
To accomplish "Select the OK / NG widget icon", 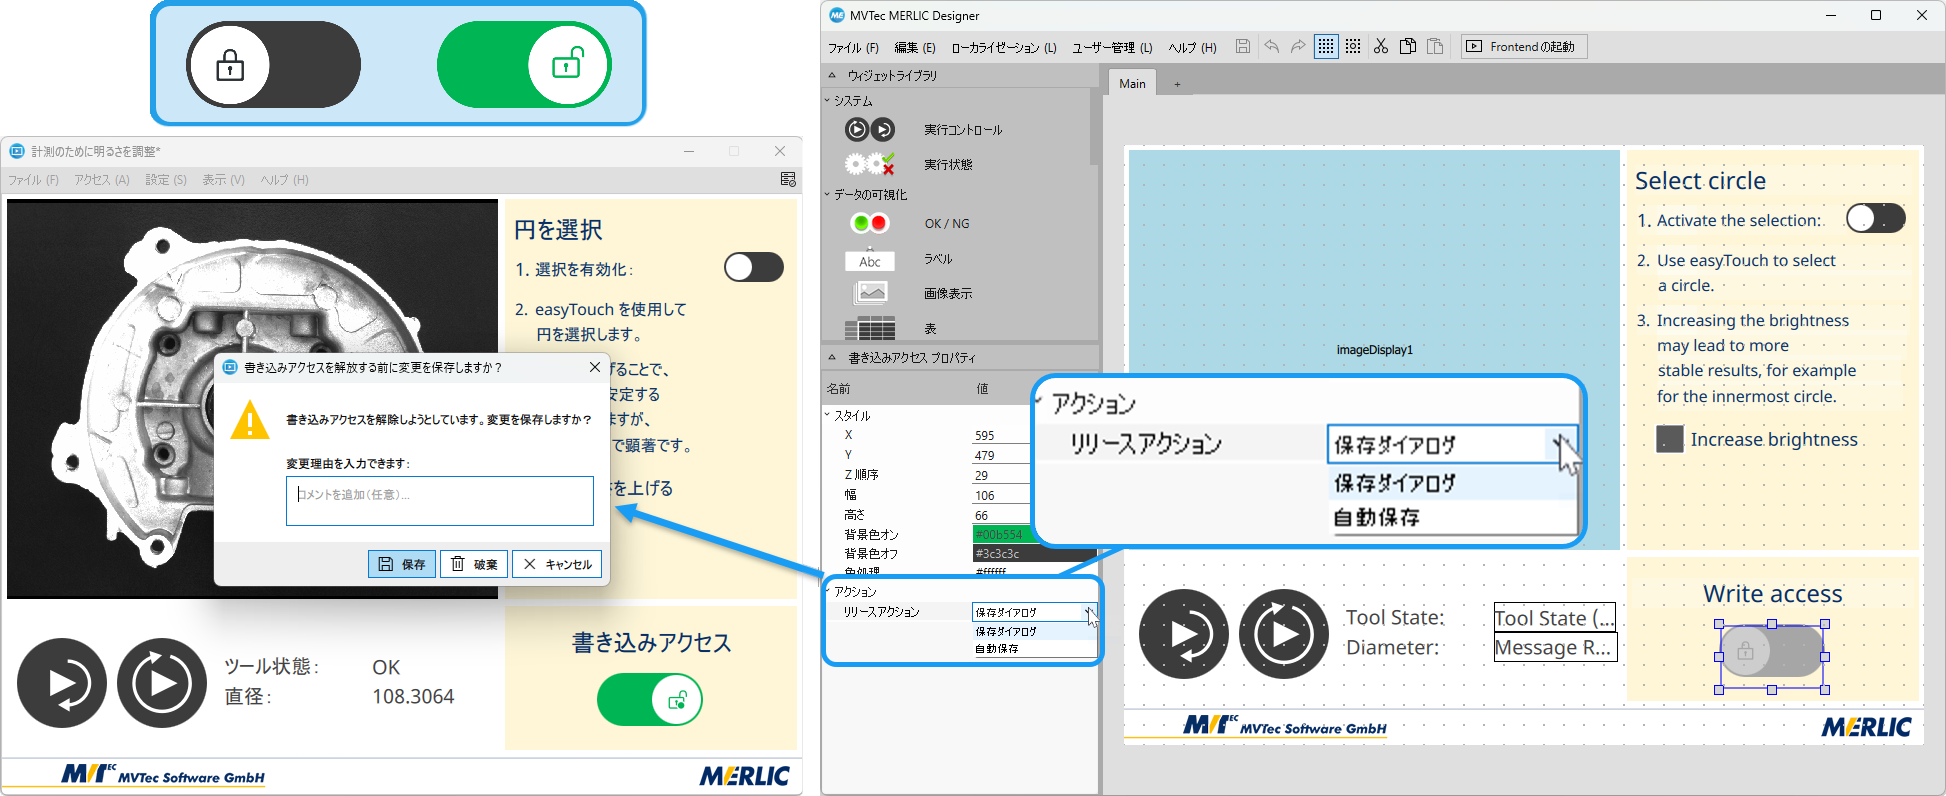I will click(x=869, y=223).
